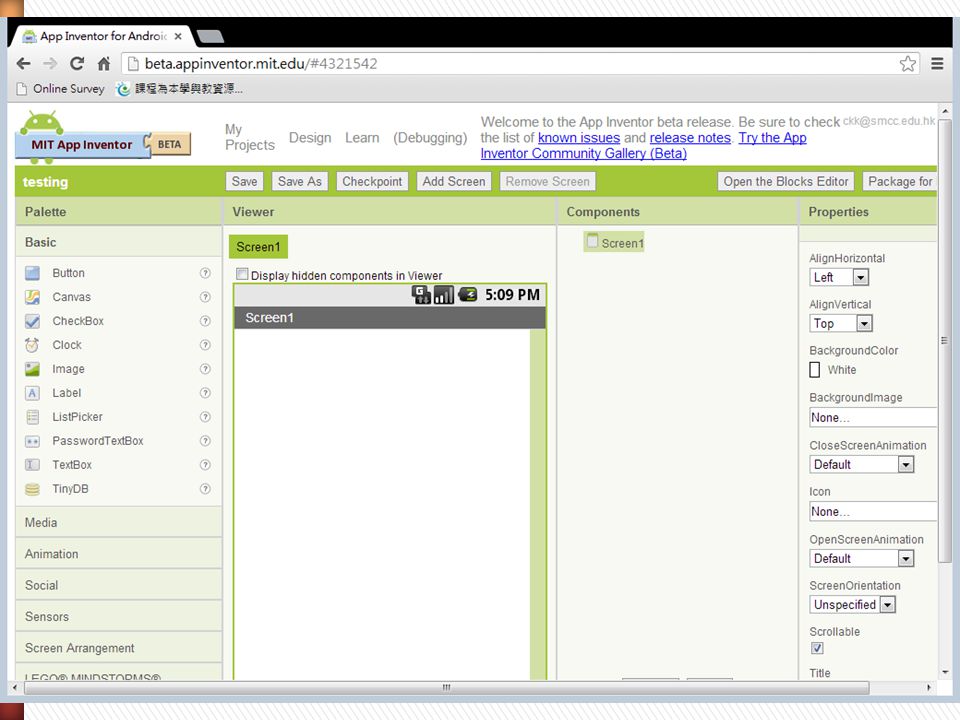Enable Display hidden components in Viewer
The image size is (960, 720).
click(242, 274)
